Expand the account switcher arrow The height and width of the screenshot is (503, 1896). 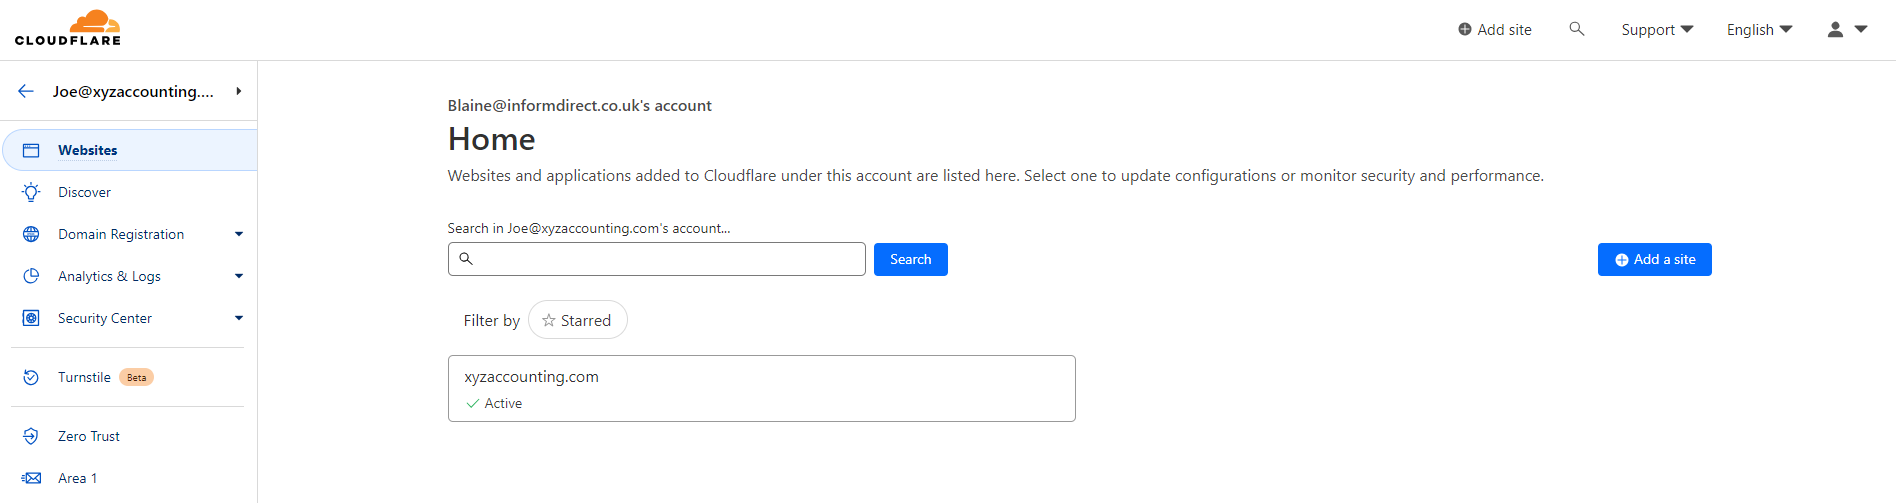(x=239, y=91)
